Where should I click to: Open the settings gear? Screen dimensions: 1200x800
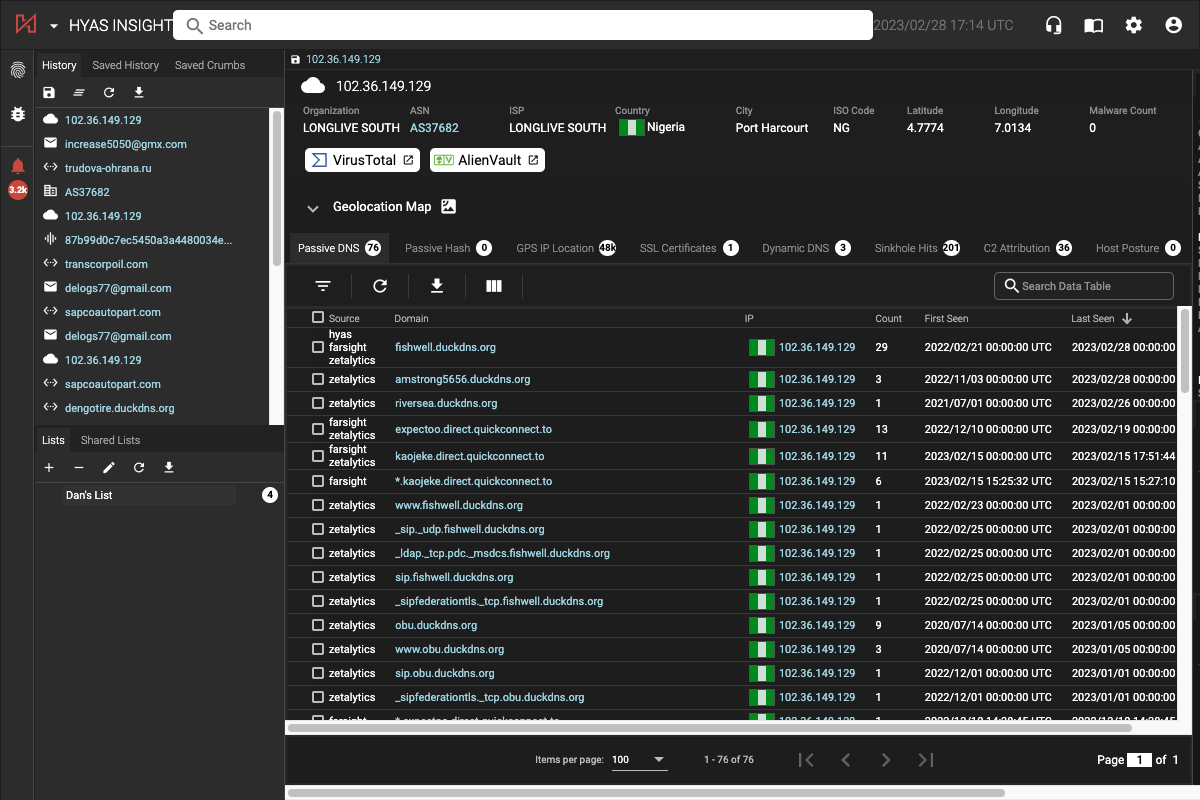click(1133, 24)
